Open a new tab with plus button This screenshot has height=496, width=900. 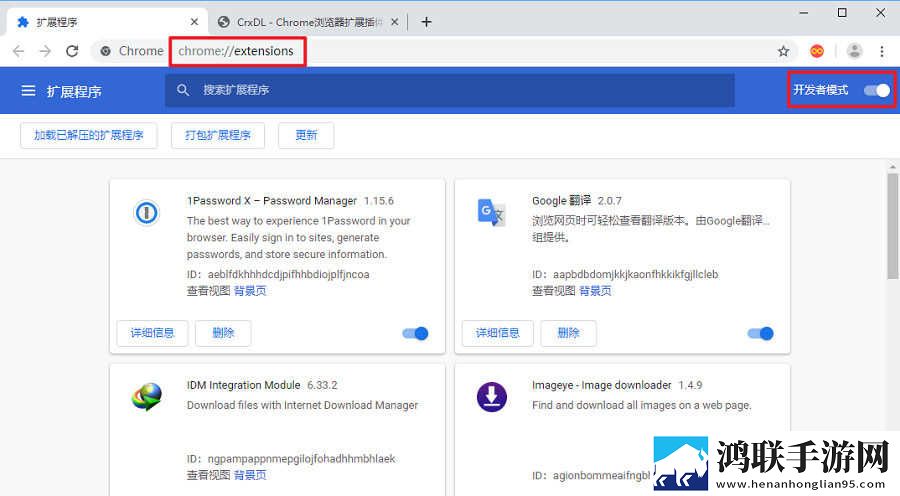tap(426, 22)
